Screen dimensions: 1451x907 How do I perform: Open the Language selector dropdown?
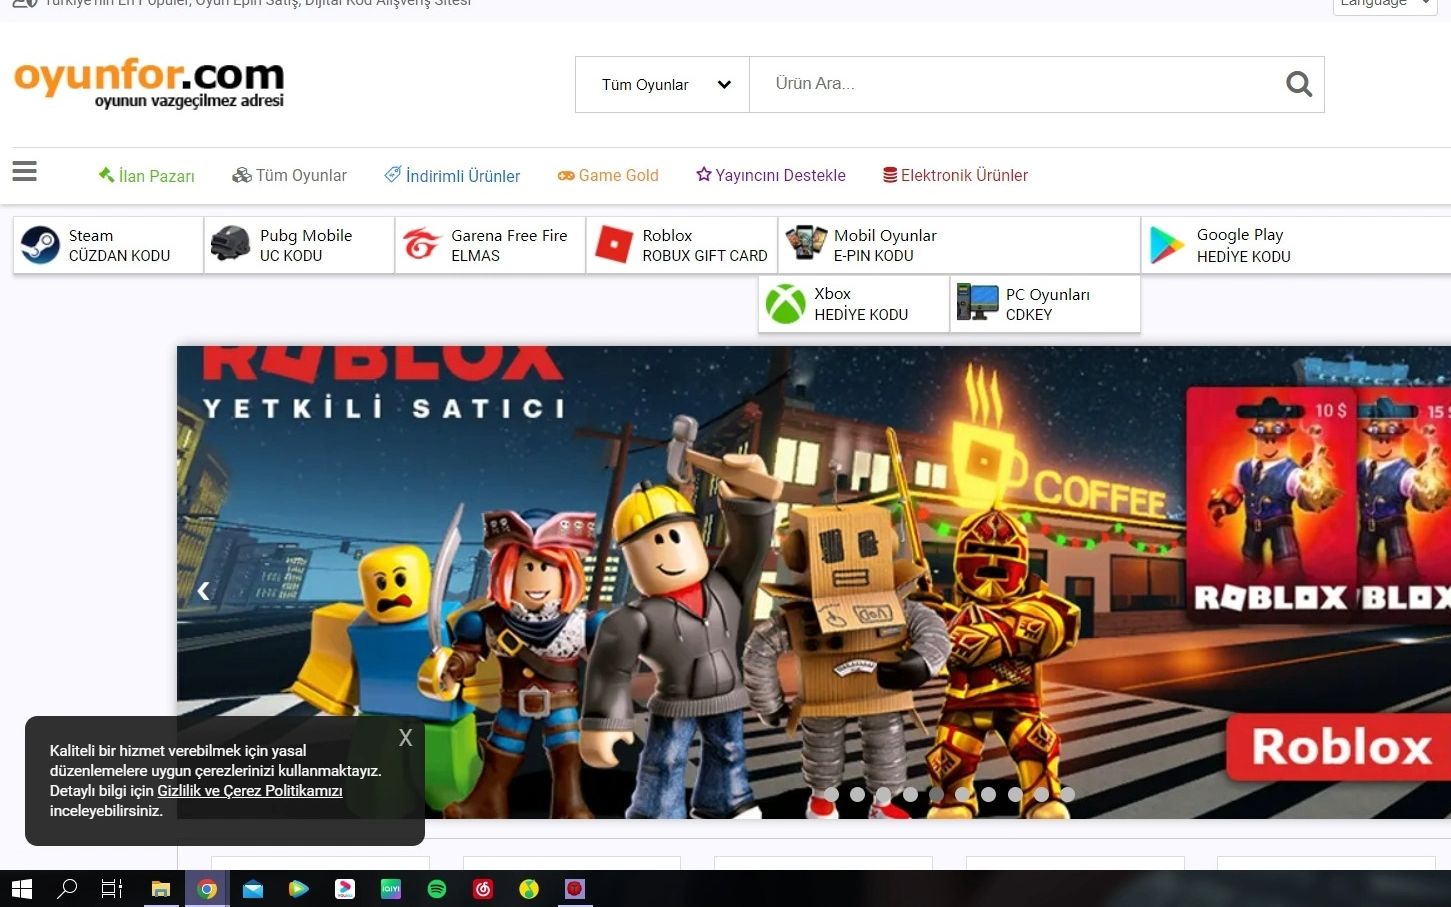(1385, 4)
